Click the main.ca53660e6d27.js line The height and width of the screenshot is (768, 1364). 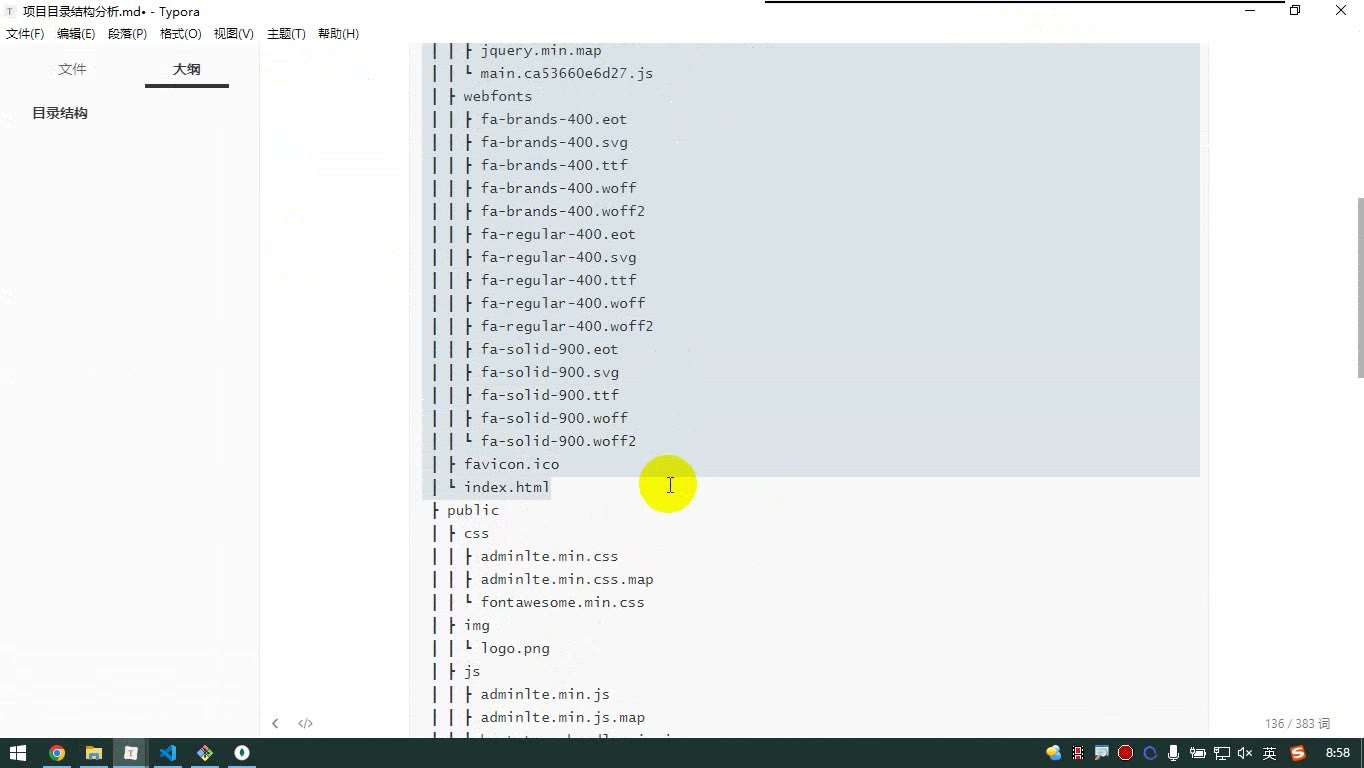[566, 73]
